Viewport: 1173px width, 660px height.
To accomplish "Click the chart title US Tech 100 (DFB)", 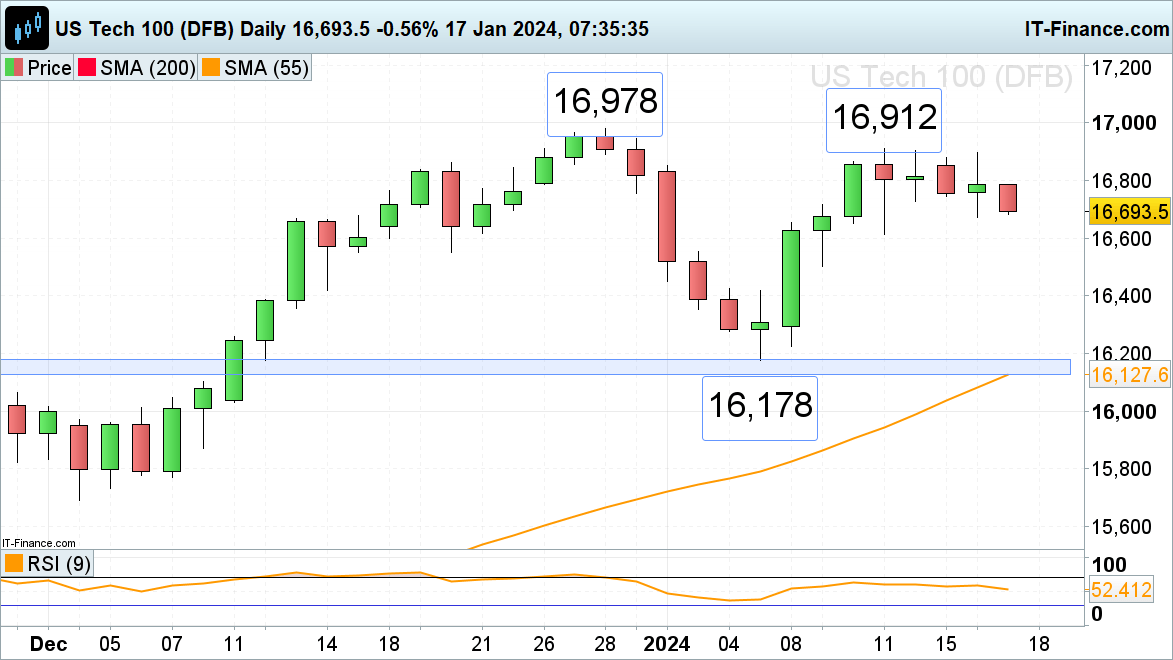I will [x=144, y=29].
